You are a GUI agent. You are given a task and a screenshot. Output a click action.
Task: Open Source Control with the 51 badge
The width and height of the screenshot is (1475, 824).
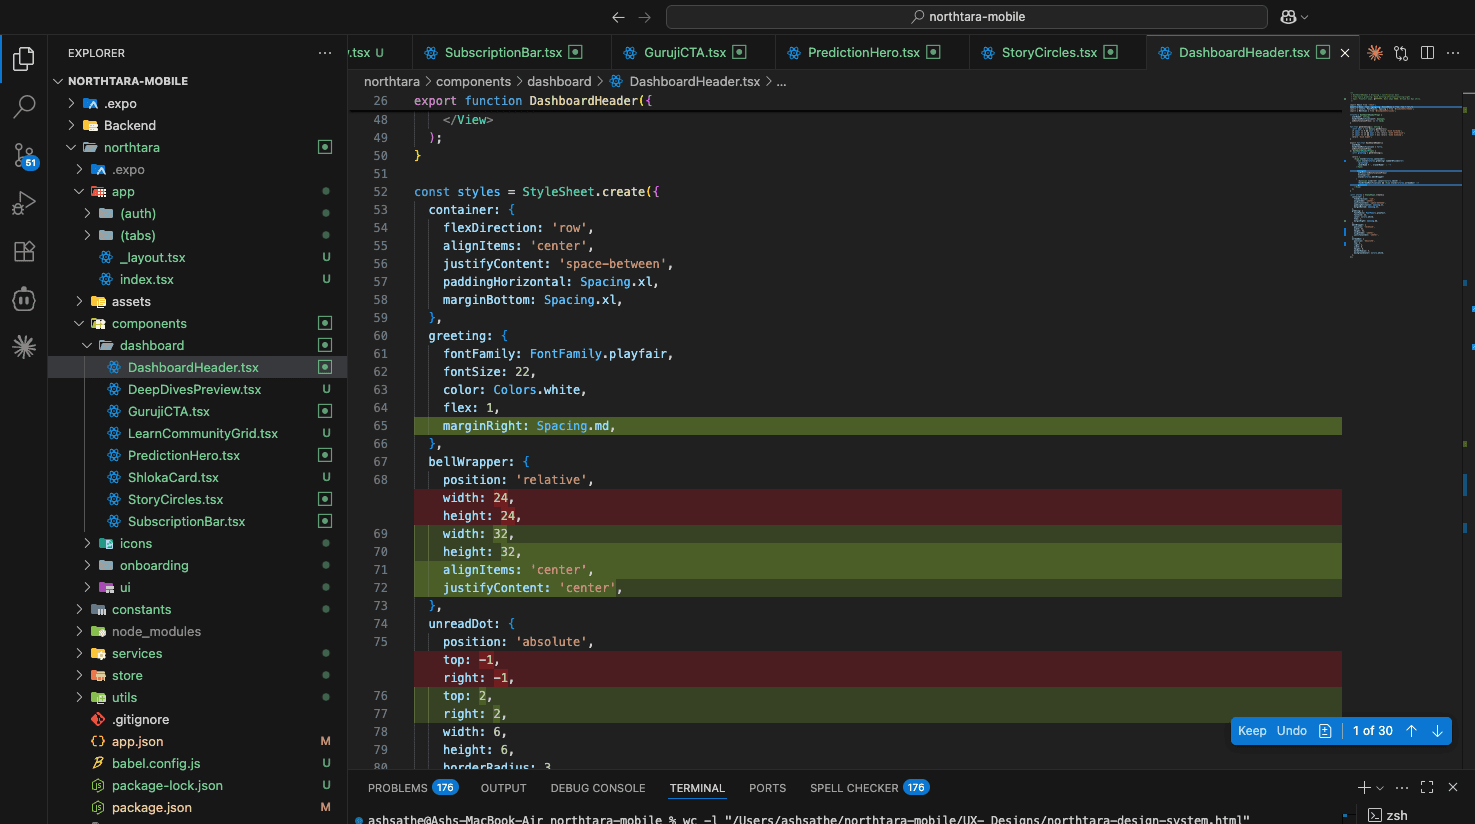click(x=24, y=155)
